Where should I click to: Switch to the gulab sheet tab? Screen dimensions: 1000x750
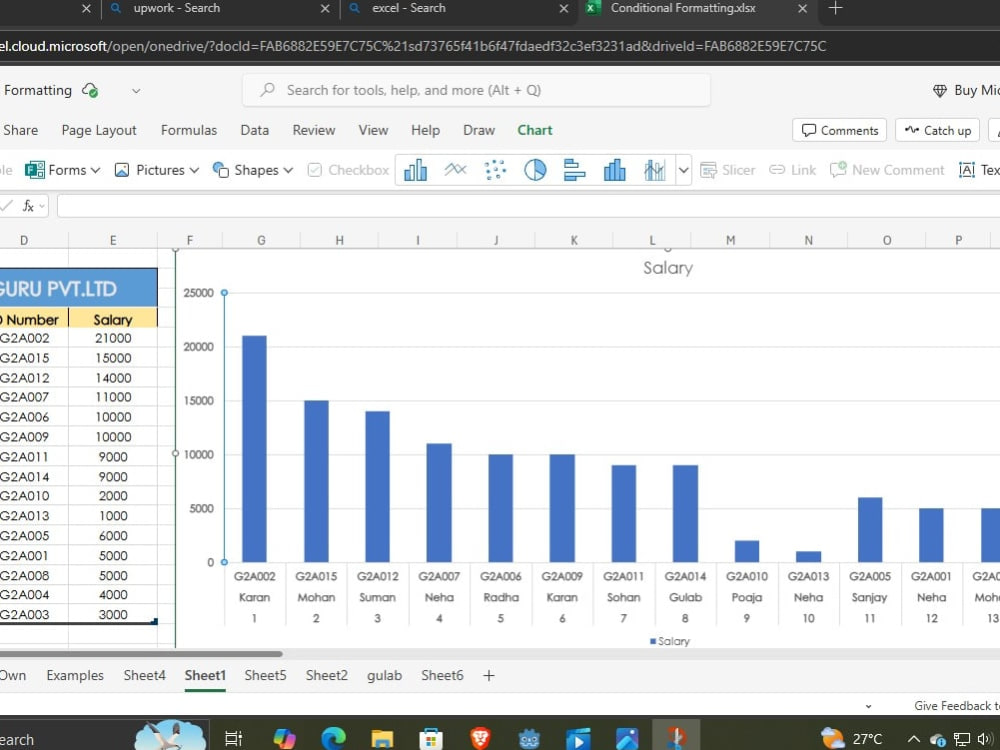(385, 675)
